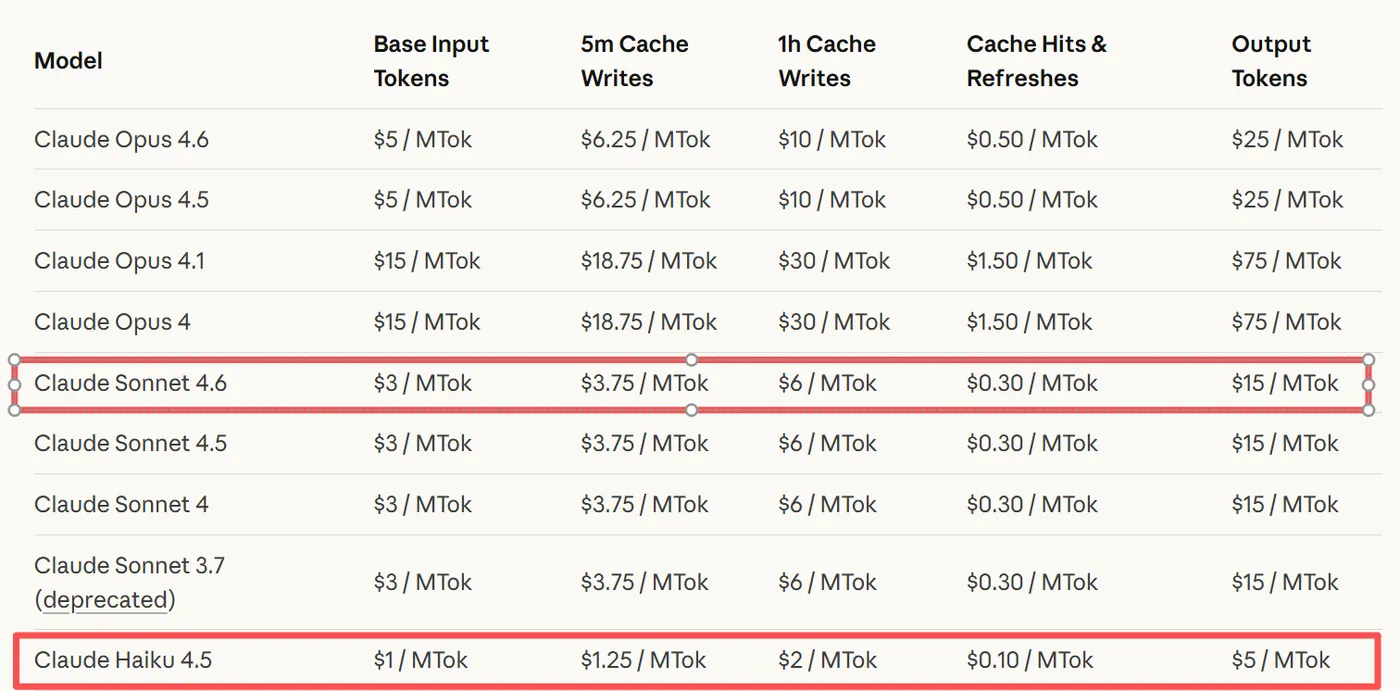
Task: Click the bottom-left handle of the selection box
Action: coord(14,409)
